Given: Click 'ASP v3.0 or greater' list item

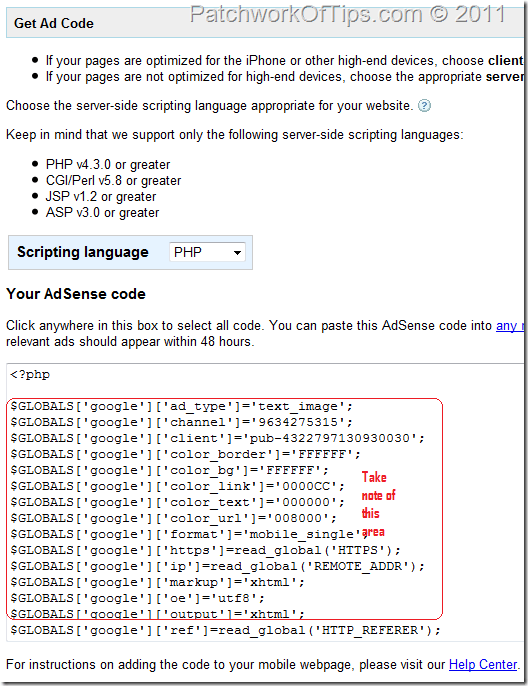Looking at the screenshot, I should point(102,213).
